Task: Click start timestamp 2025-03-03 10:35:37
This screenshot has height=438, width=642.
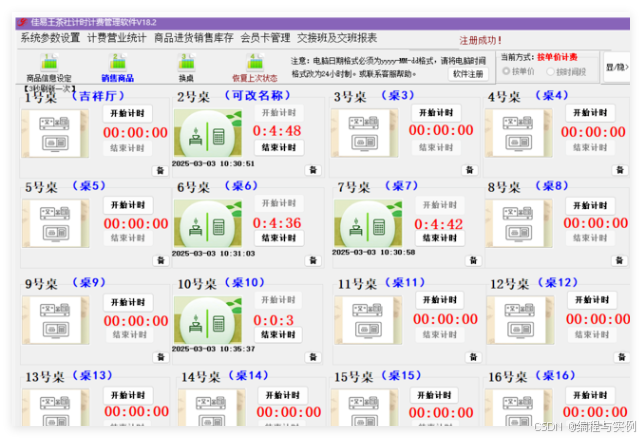Action: [213, 349]
